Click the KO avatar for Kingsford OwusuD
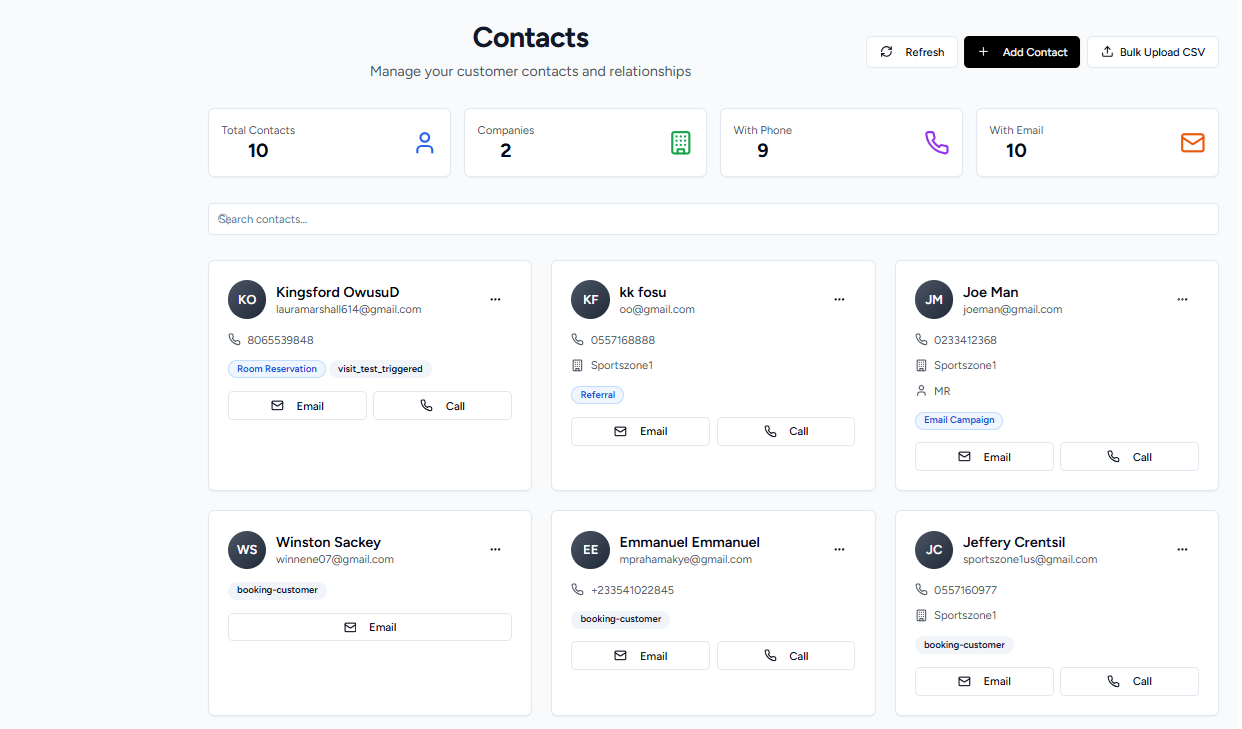 247,299
